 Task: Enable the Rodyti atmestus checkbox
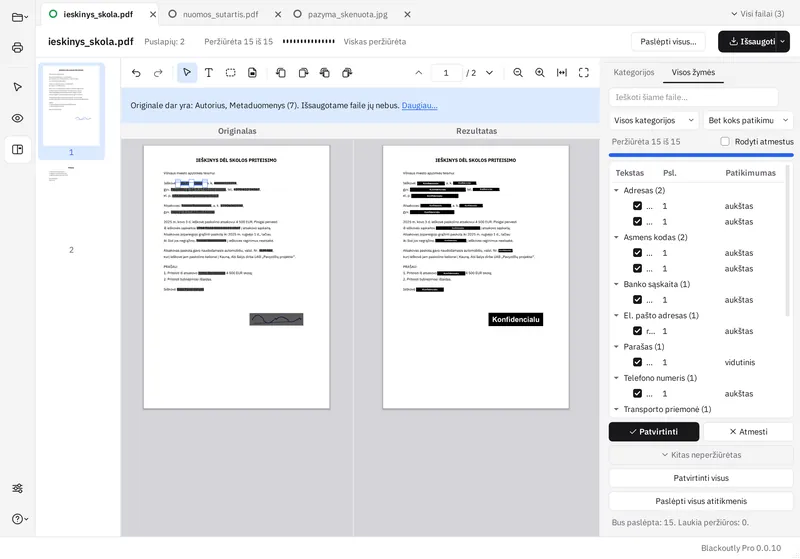724,141
